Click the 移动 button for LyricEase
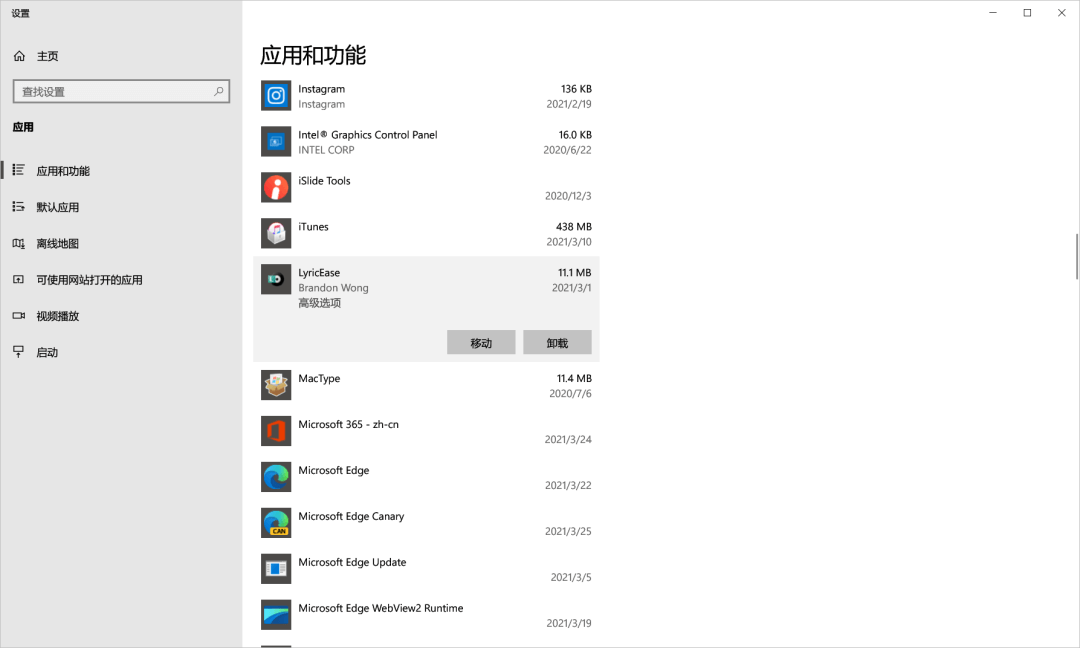The height and width of the screenshot is (648, 1080). point(481,342)
